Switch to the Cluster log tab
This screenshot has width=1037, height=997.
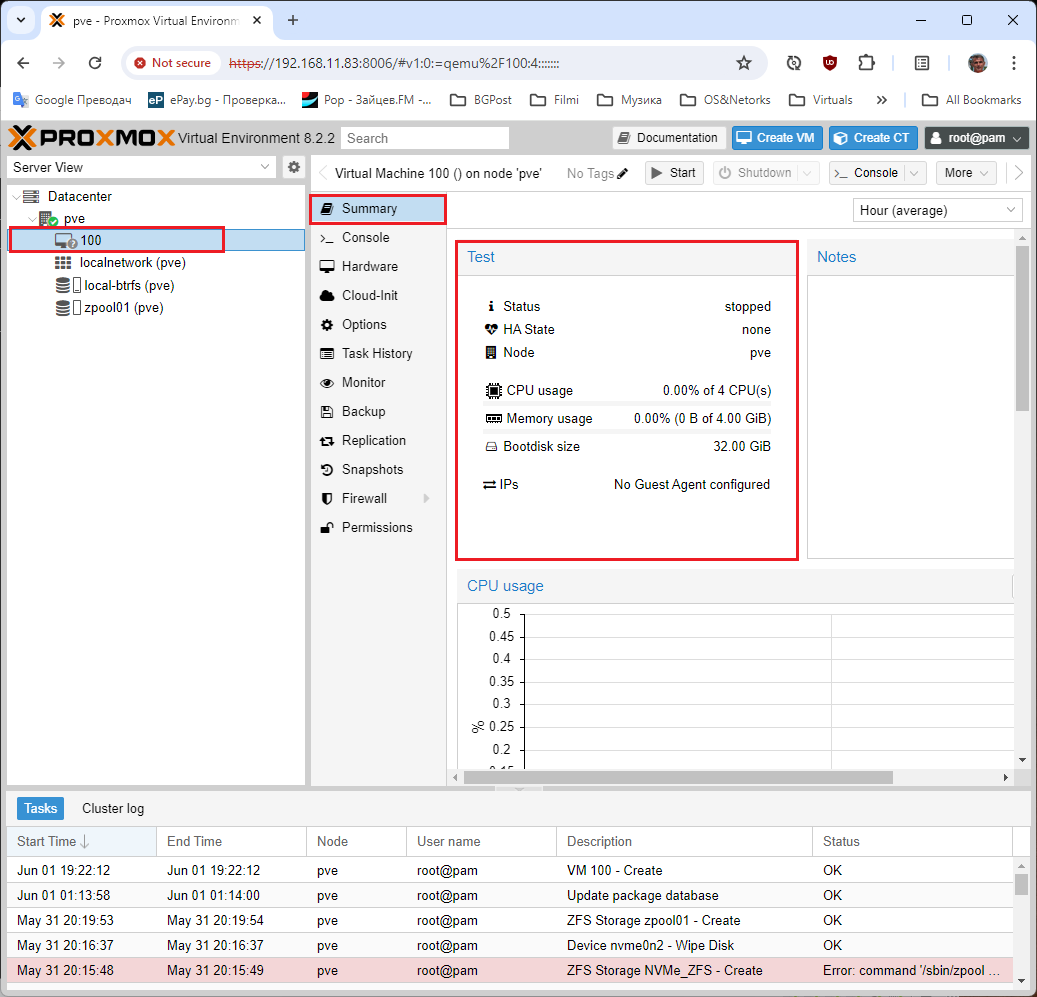pos(113,808)
